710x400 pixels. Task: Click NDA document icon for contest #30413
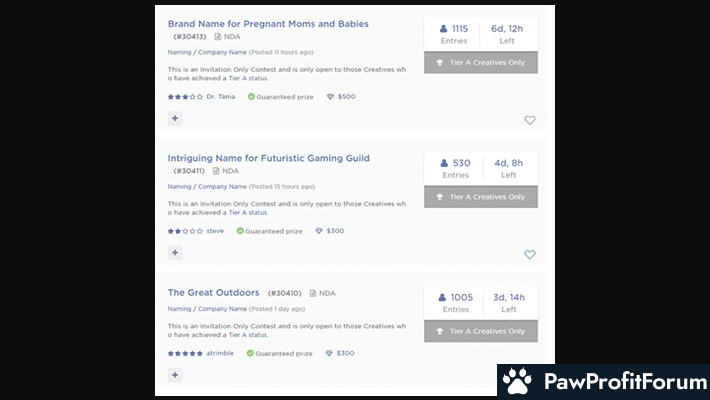click(216, 36)
